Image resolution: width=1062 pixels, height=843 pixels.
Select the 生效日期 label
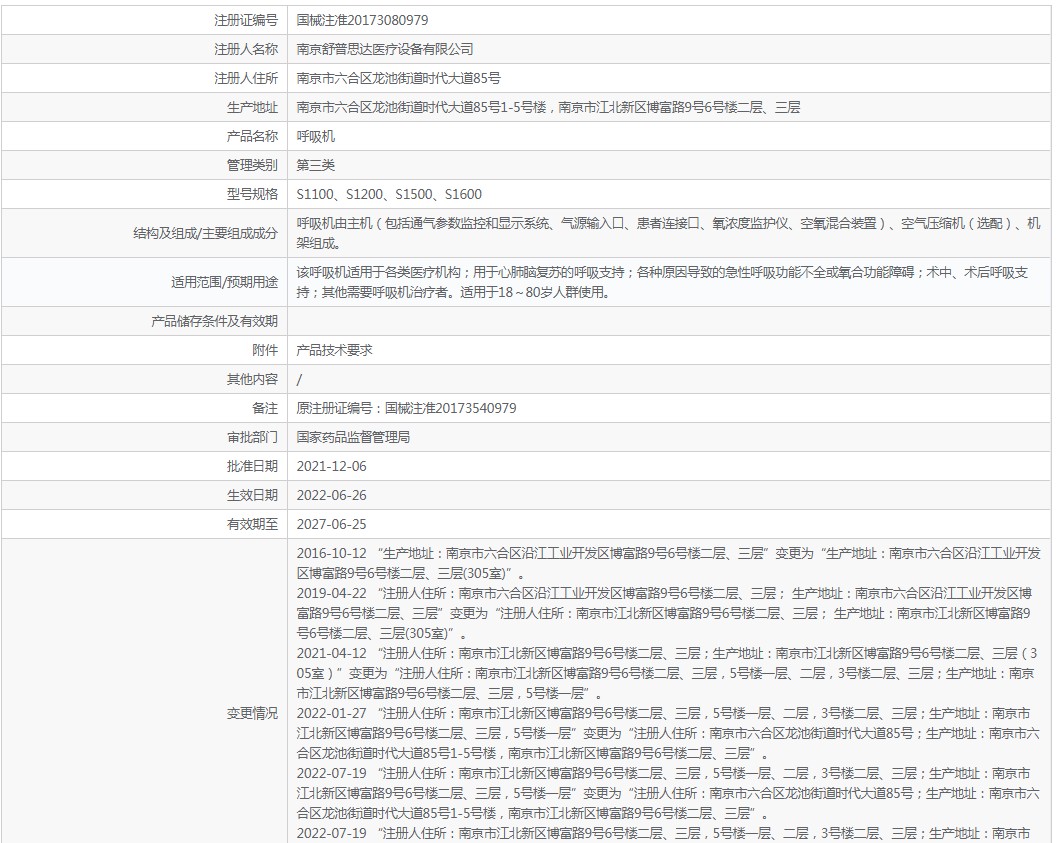(x=252, y=496)
